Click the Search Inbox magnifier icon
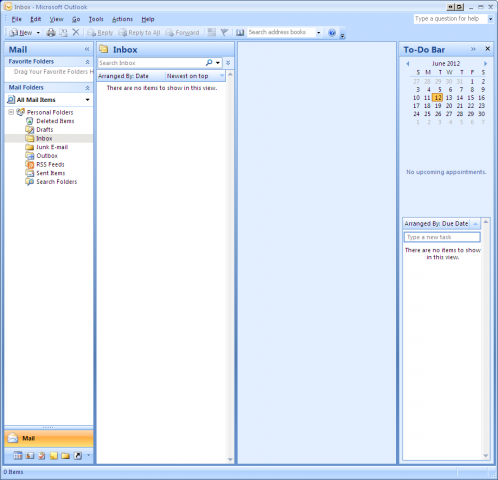 (209, 62)
